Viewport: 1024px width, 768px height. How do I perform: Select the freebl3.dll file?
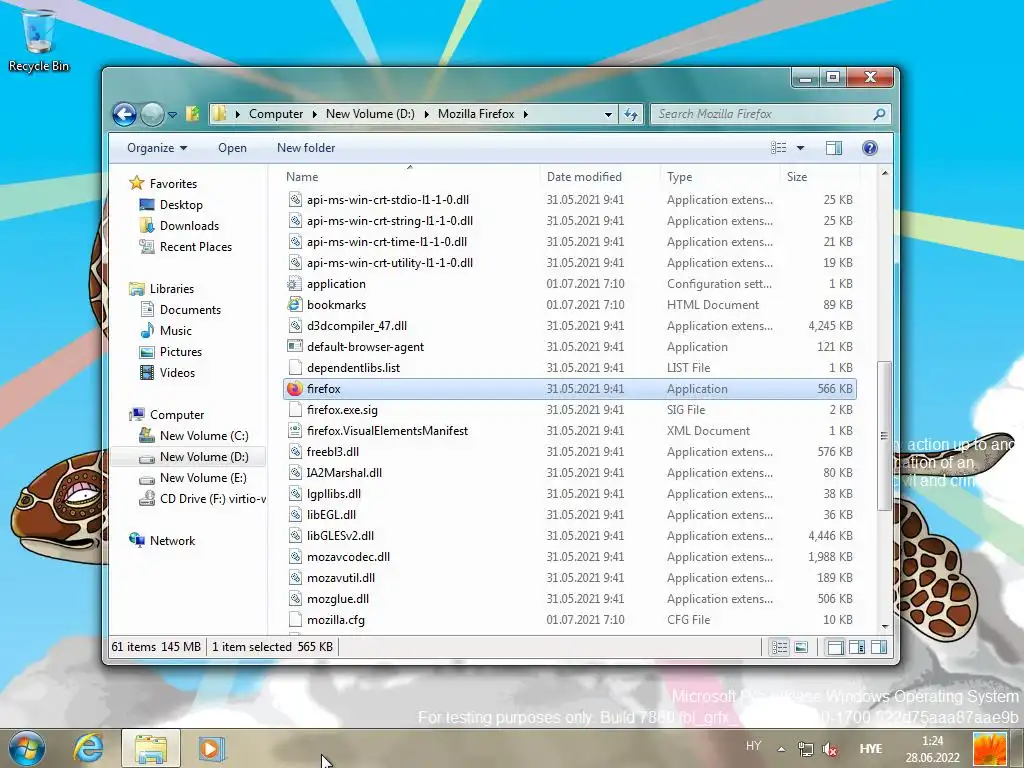[333, 452]
